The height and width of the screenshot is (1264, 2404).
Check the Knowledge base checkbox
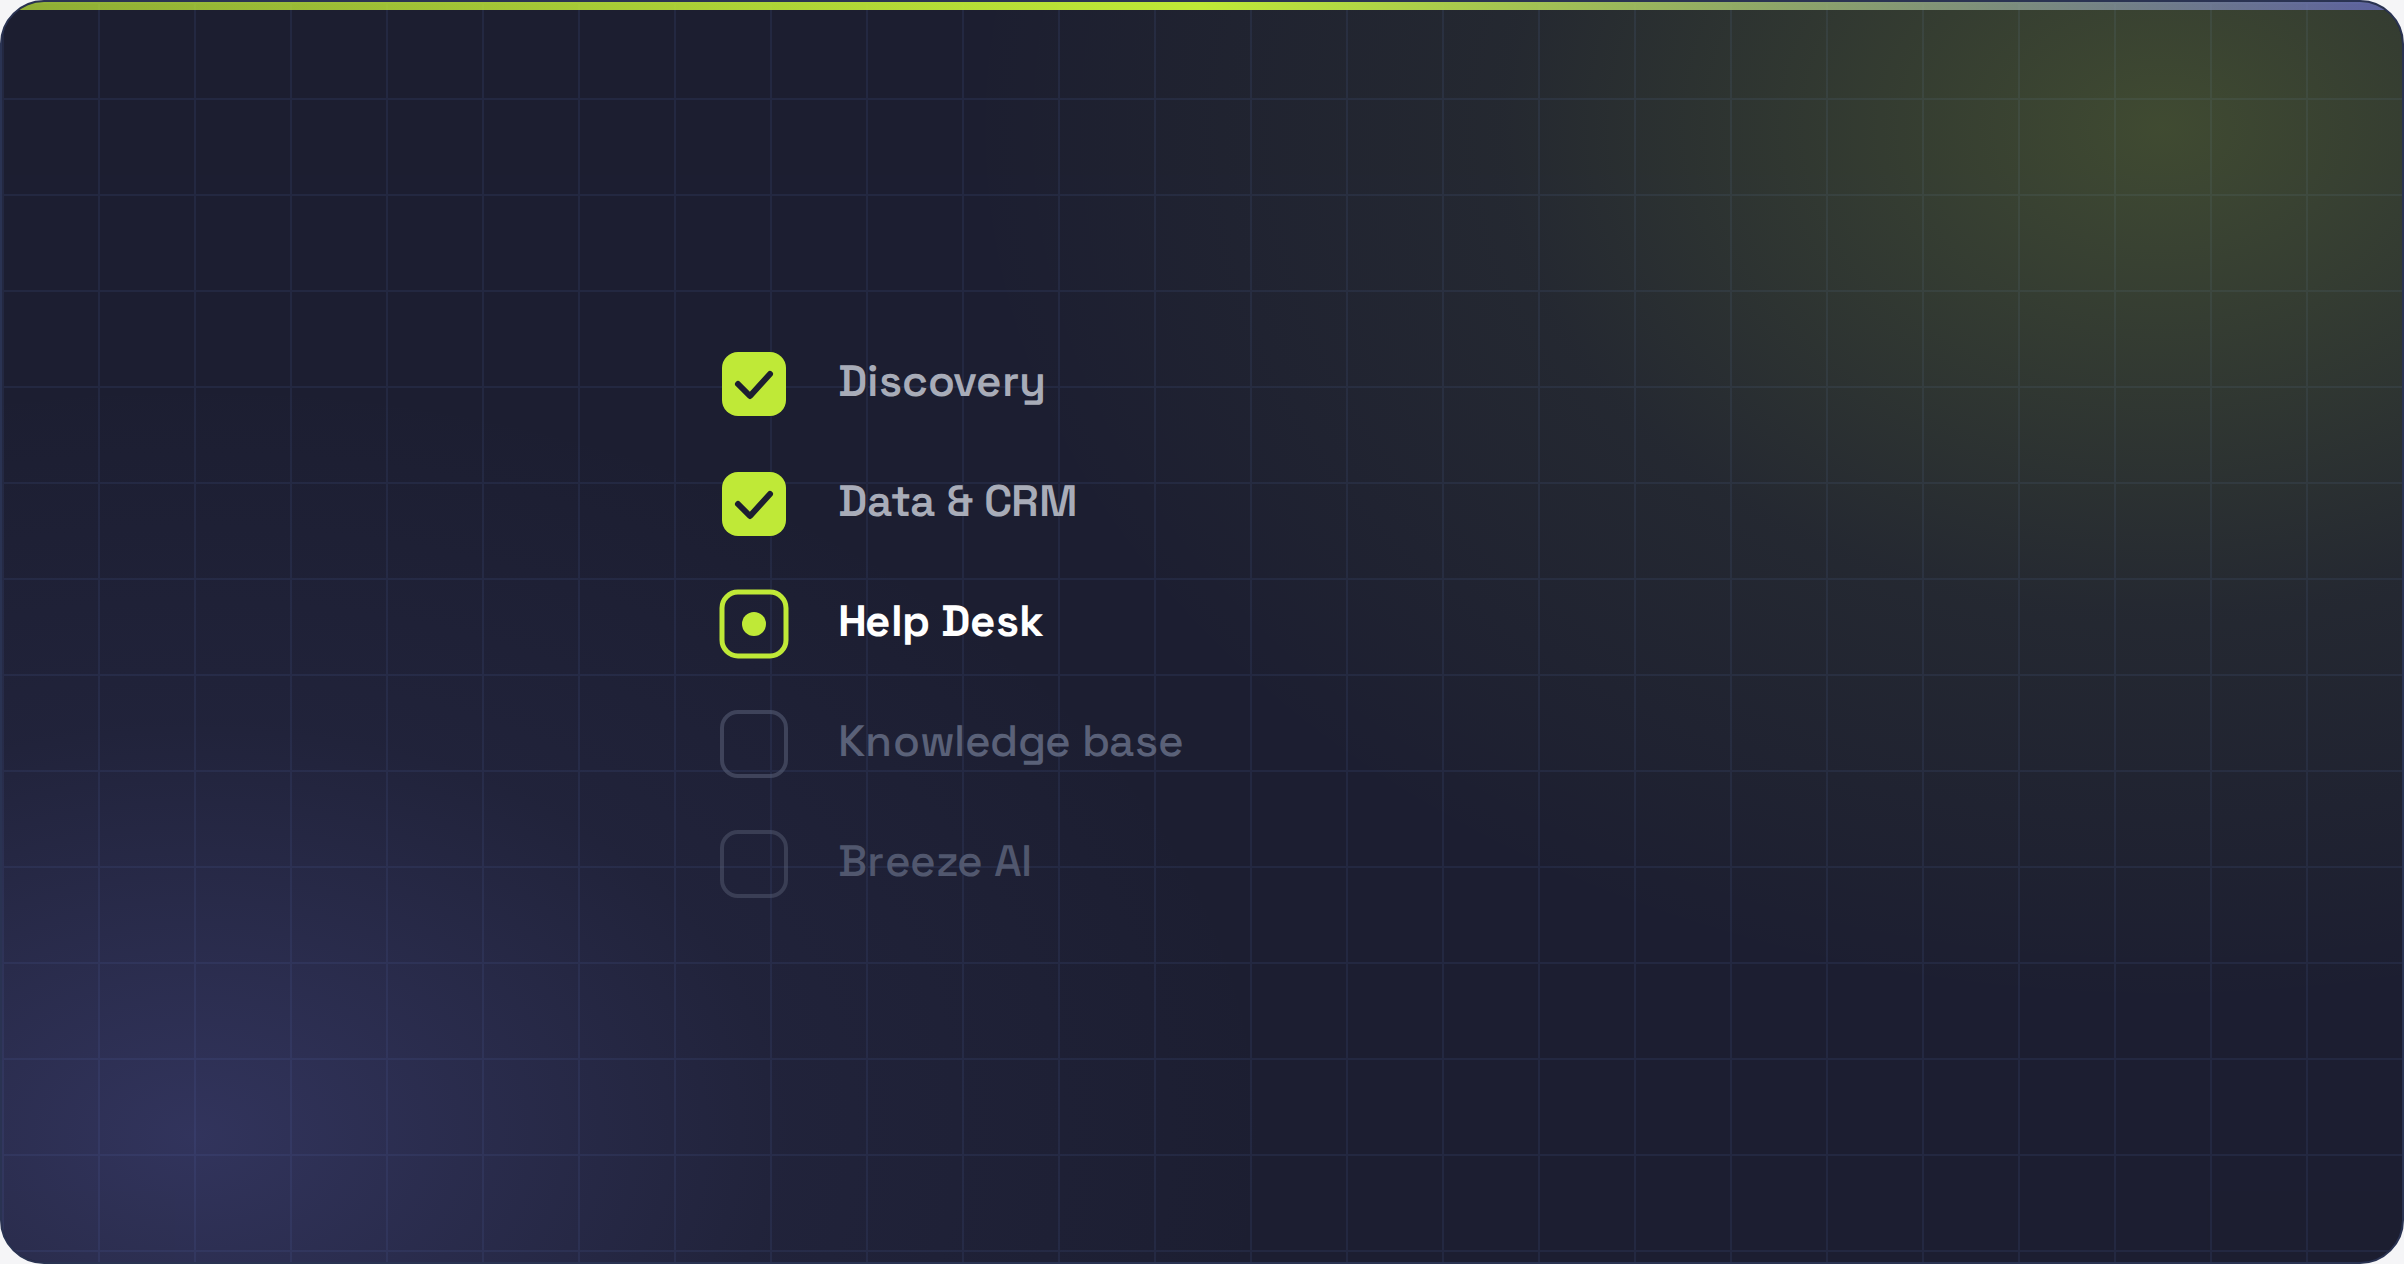click(754, 744)
